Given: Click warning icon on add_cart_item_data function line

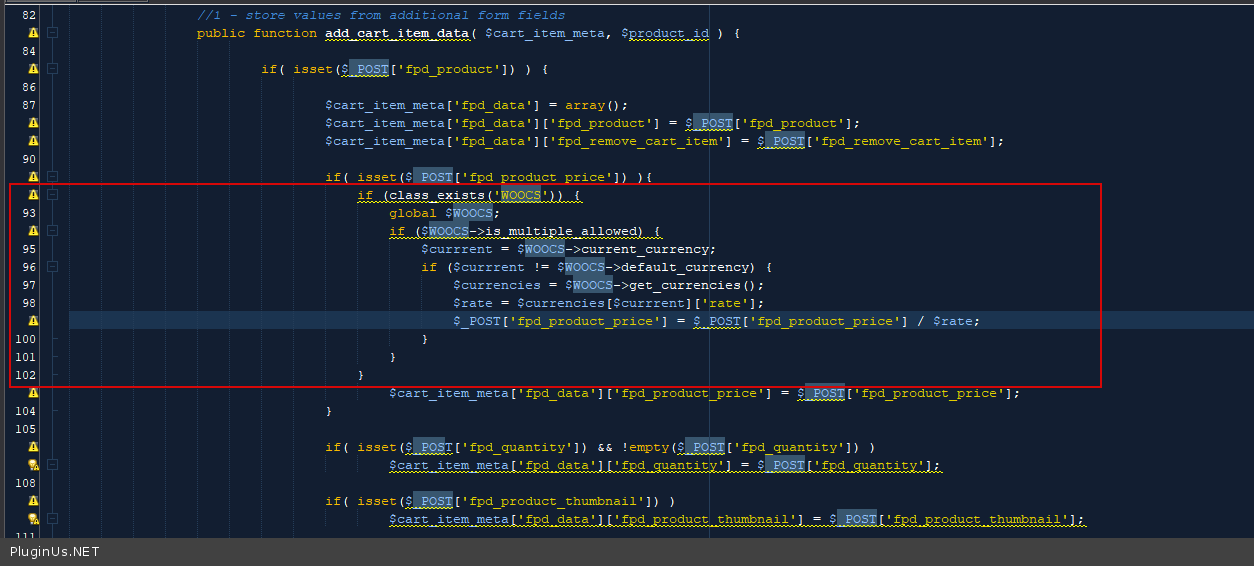Looking at the screenshot, I should click(x=33, y=33).
